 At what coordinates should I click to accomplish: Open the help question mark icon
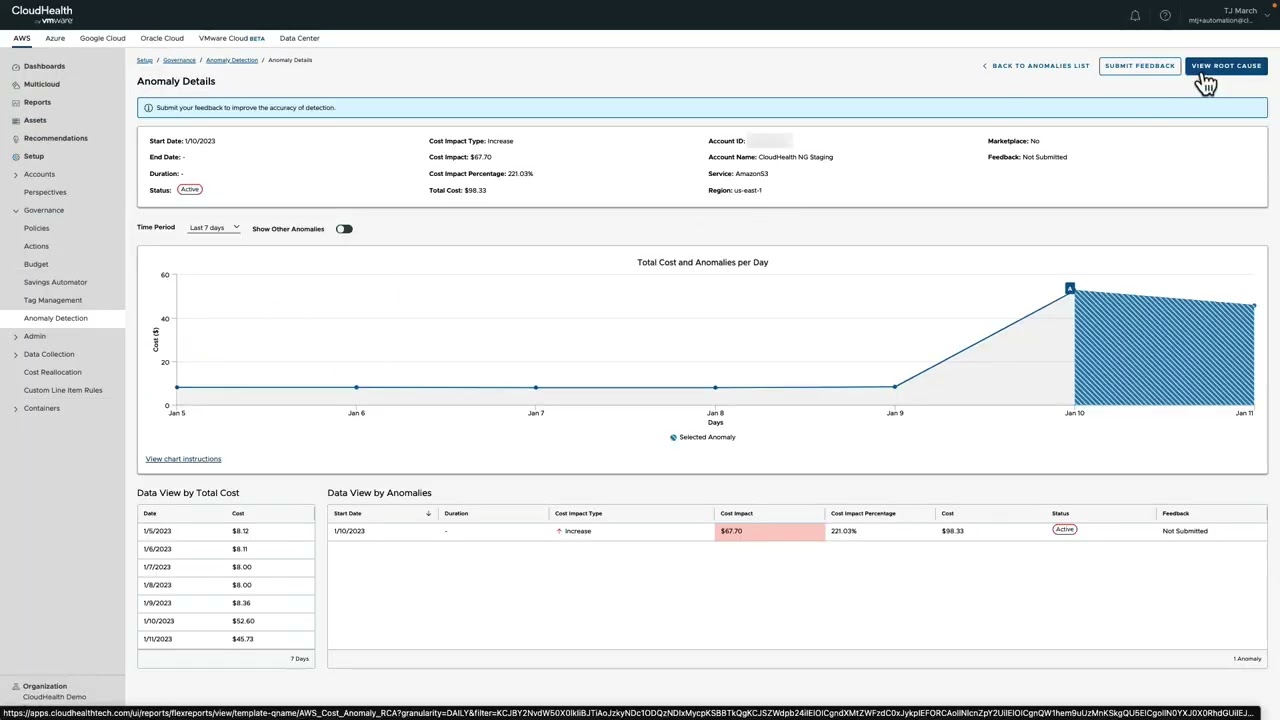(x=1165, y=16)
